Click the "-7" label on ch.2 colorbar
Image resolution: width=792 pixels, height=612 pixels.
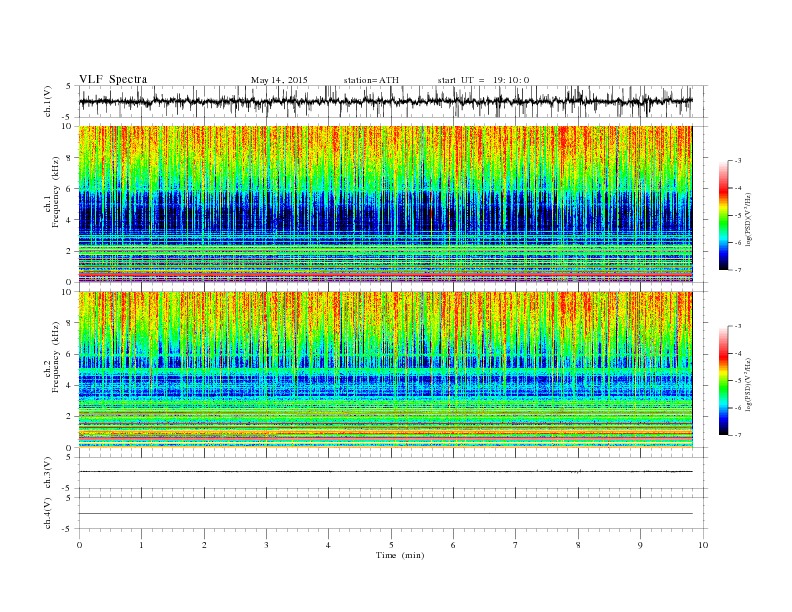click(738, 435)
